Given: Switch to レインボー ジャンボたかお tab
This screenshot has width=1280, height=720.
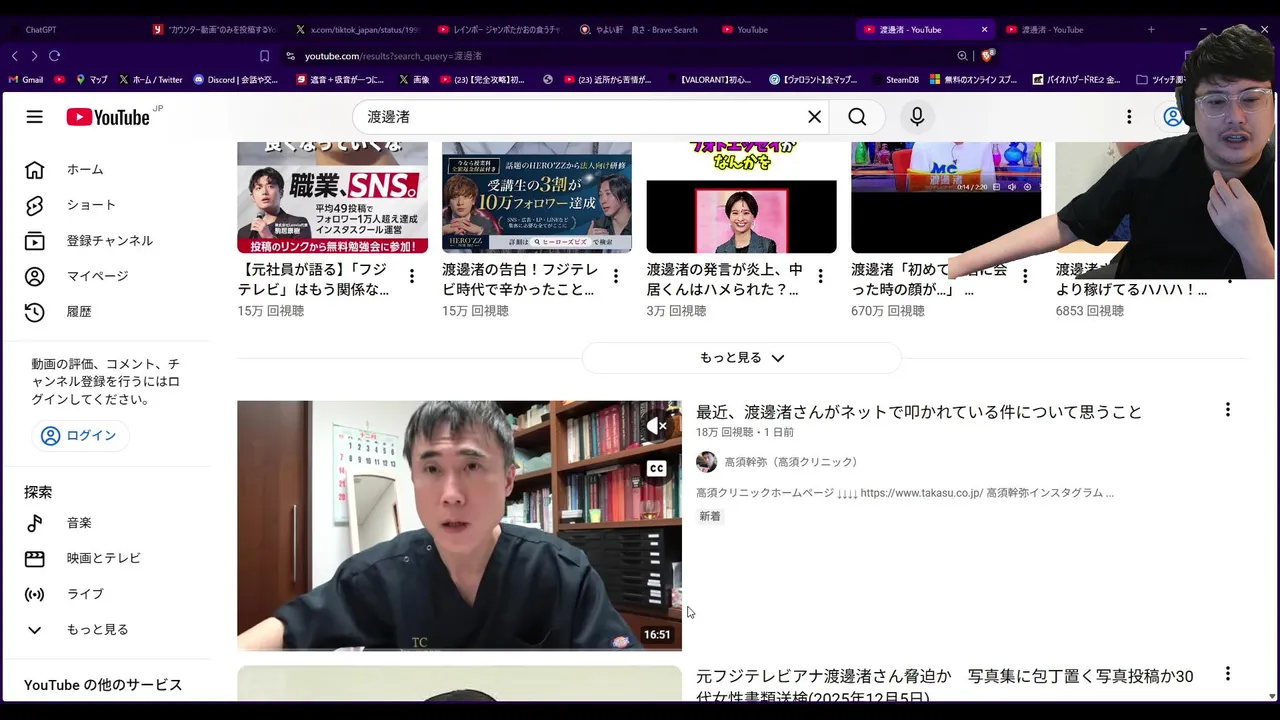Looking at the screenshot, I should 500,30.
